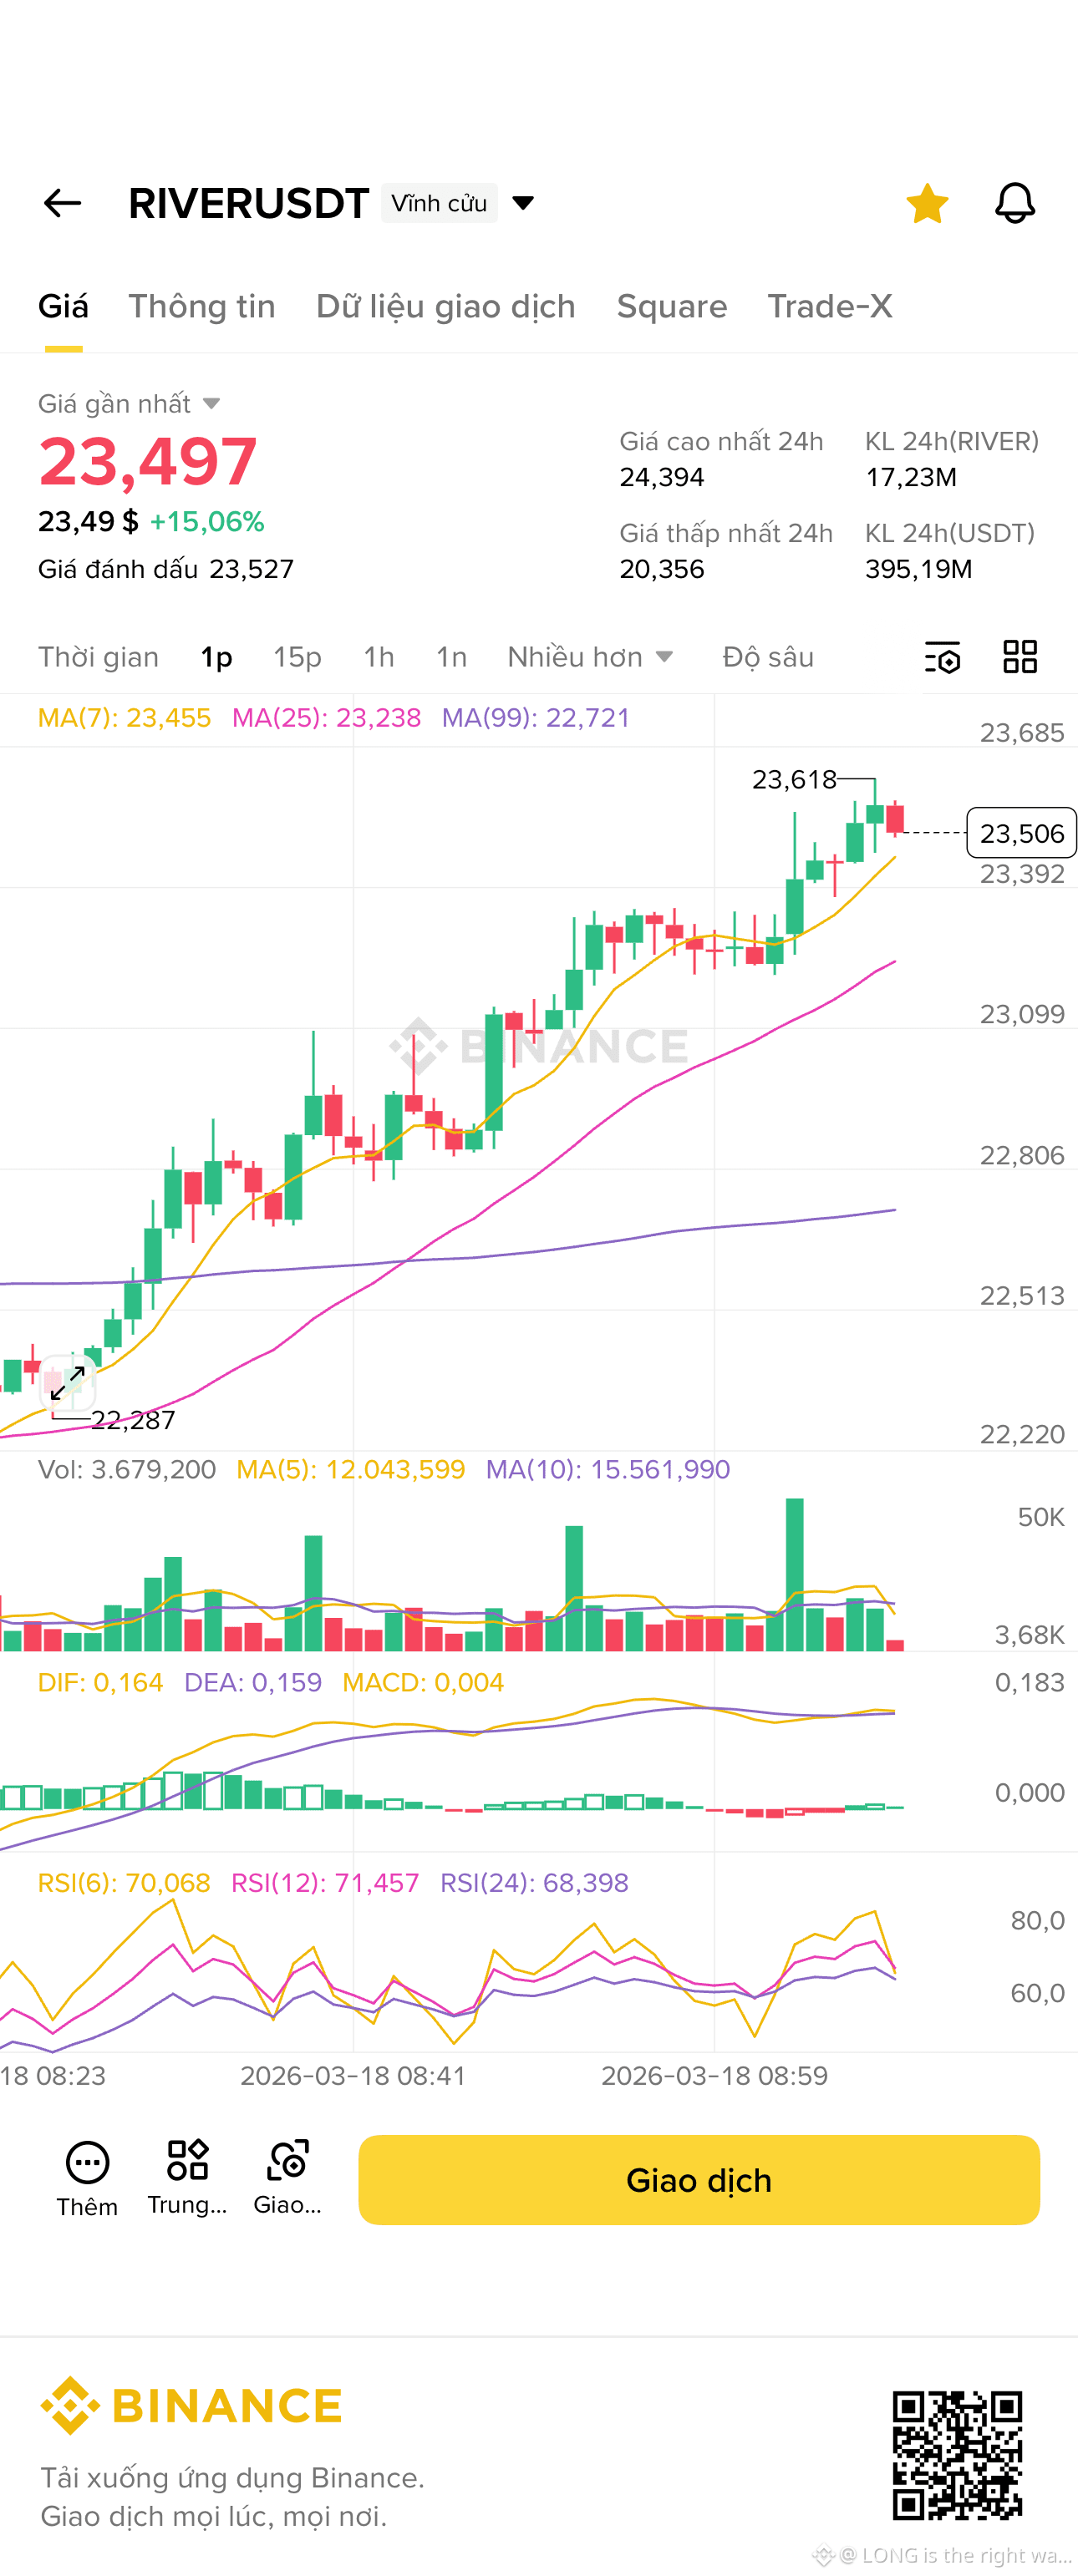
Task: Click the 2026-03-18 08:59 time label
Action: (715, 2076)
